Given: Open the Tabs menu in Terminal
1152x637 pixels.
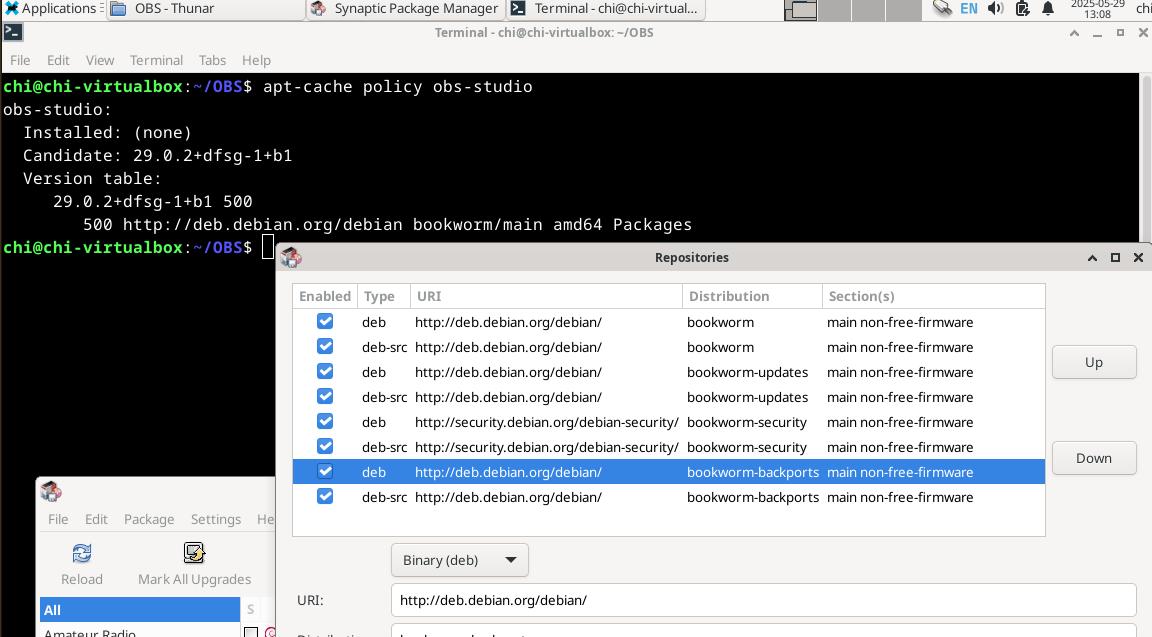Looking at the screenshot, I should 212,60.
